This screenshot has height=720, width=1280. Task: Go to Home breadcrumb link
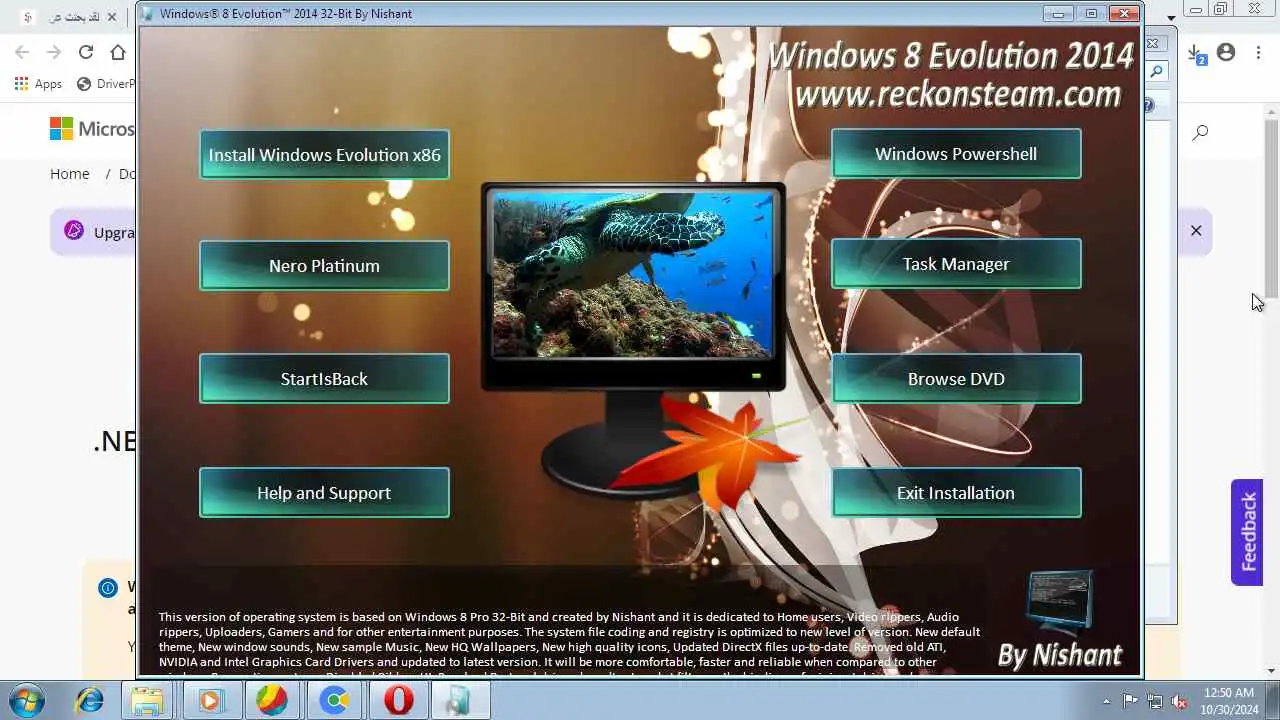click(x=70, y=174)
